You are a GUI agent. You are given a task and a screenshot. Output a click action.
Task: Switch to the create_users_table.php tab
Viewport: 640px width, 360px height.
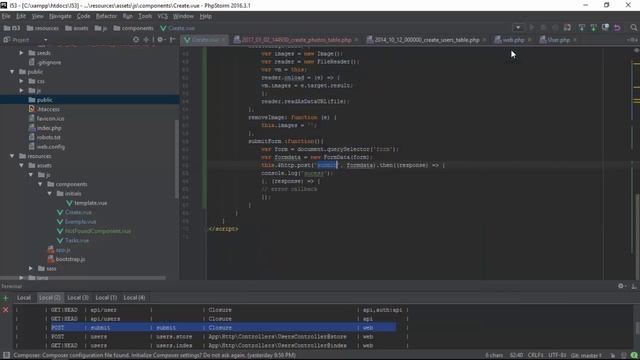click(x=426, y=40)
